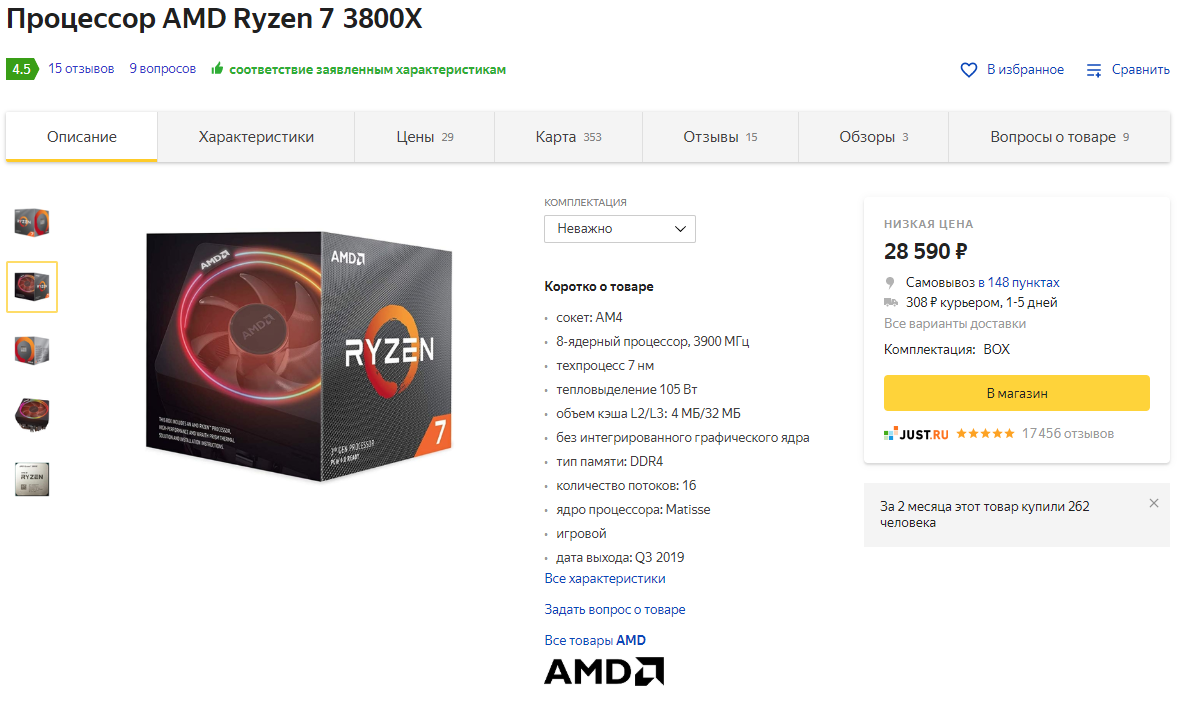Click the pickup location pin icon
The width and height of the screenshot is (1192, 707).
tap(890, 283)
